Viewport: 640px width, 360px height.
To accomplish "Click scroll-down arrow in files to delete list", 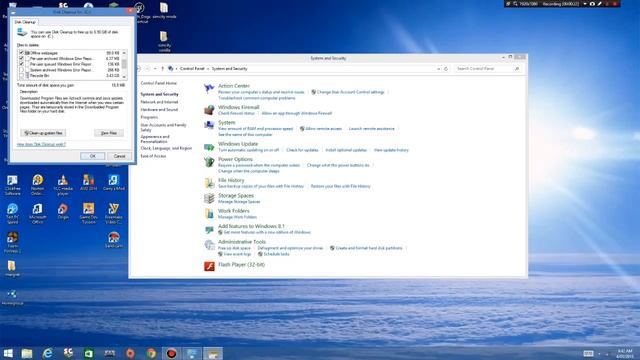I will 124,77.
